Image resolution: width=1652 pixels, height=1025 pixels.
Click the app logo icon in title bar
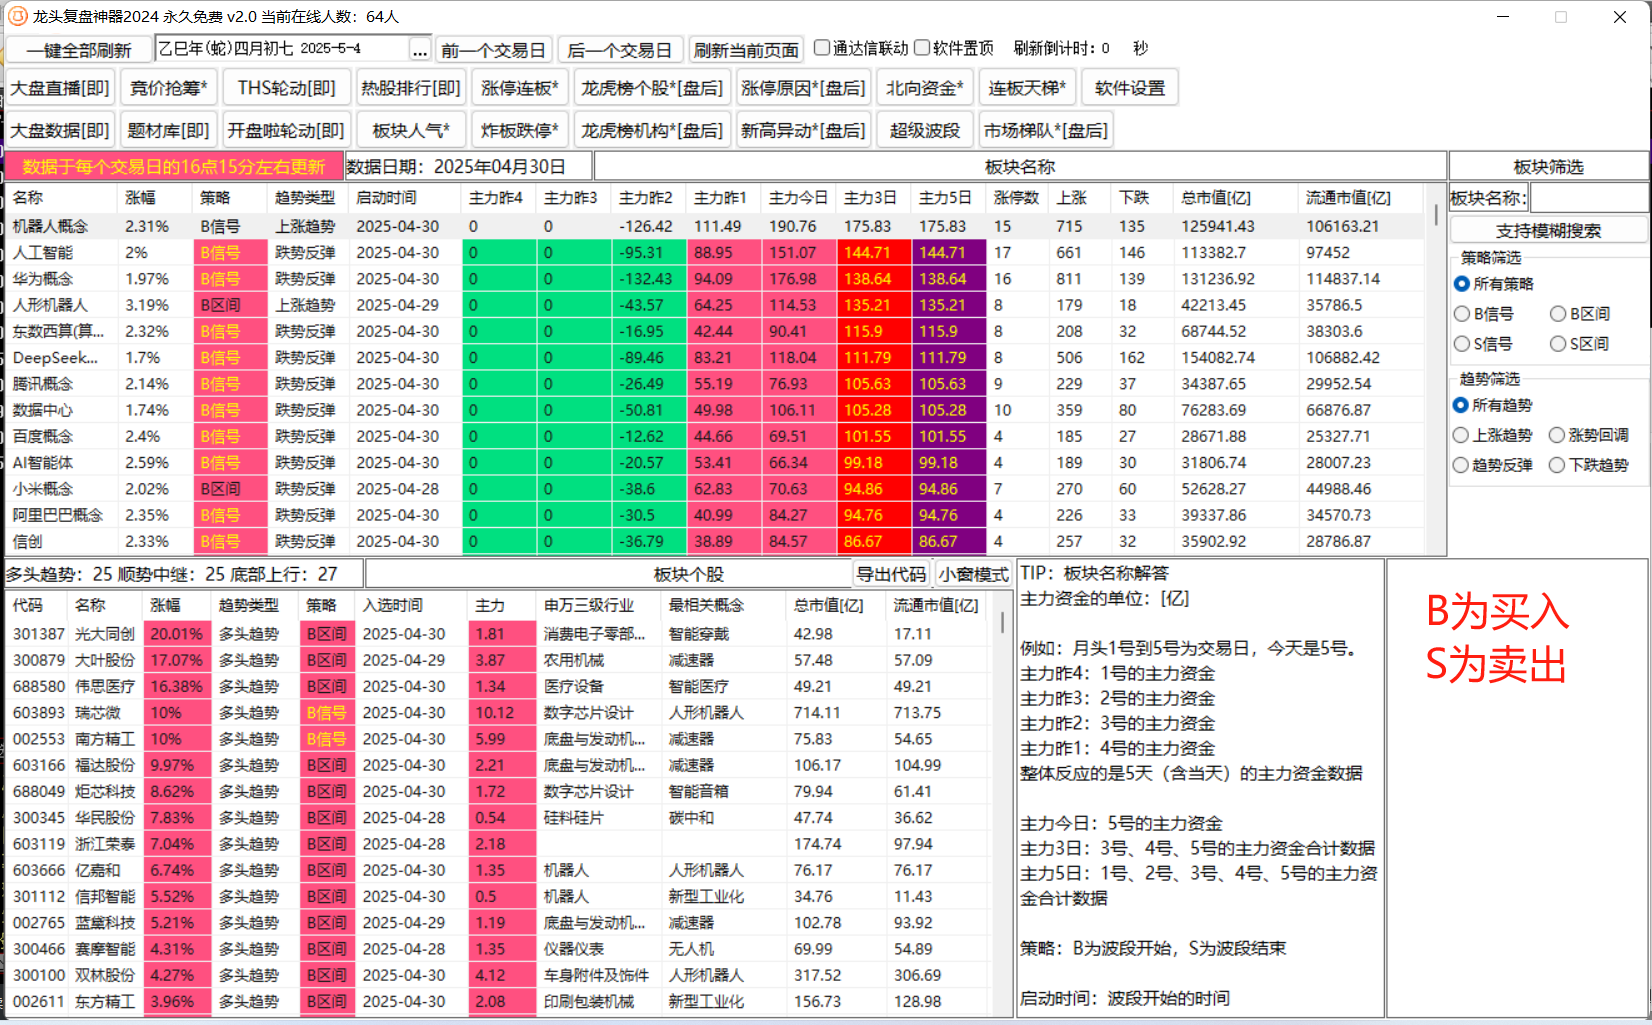click(17, 16)
